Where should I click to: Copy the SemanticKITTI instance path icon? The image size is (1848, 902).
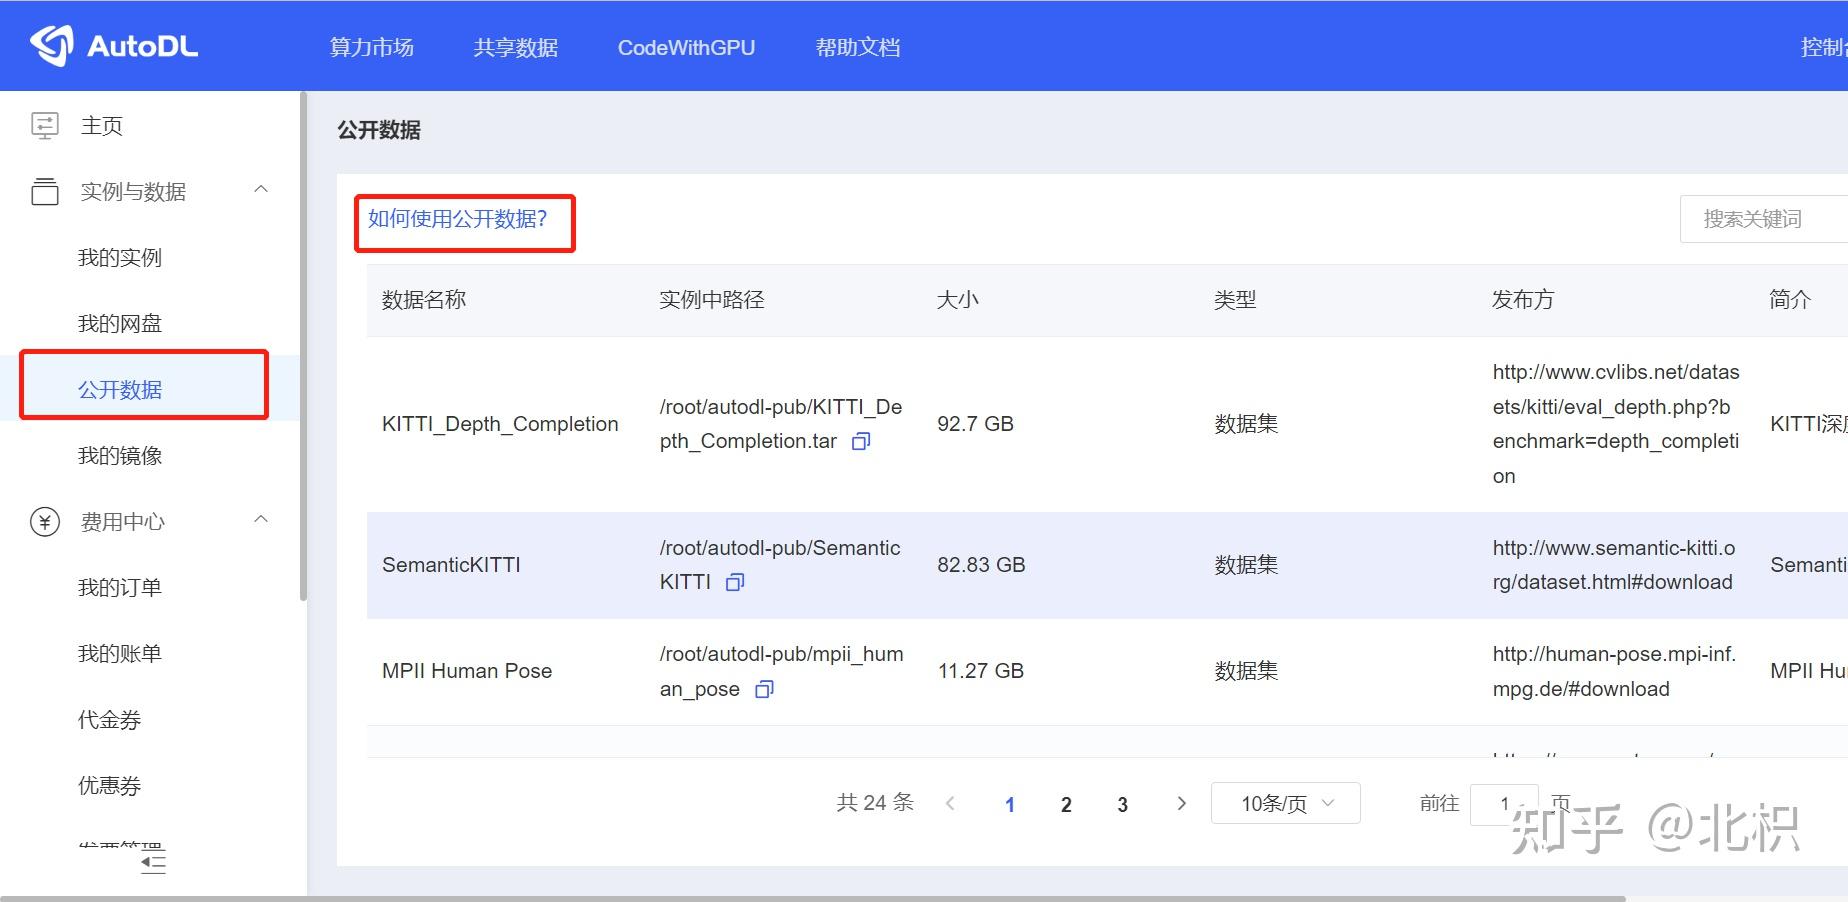click(734, 582)
